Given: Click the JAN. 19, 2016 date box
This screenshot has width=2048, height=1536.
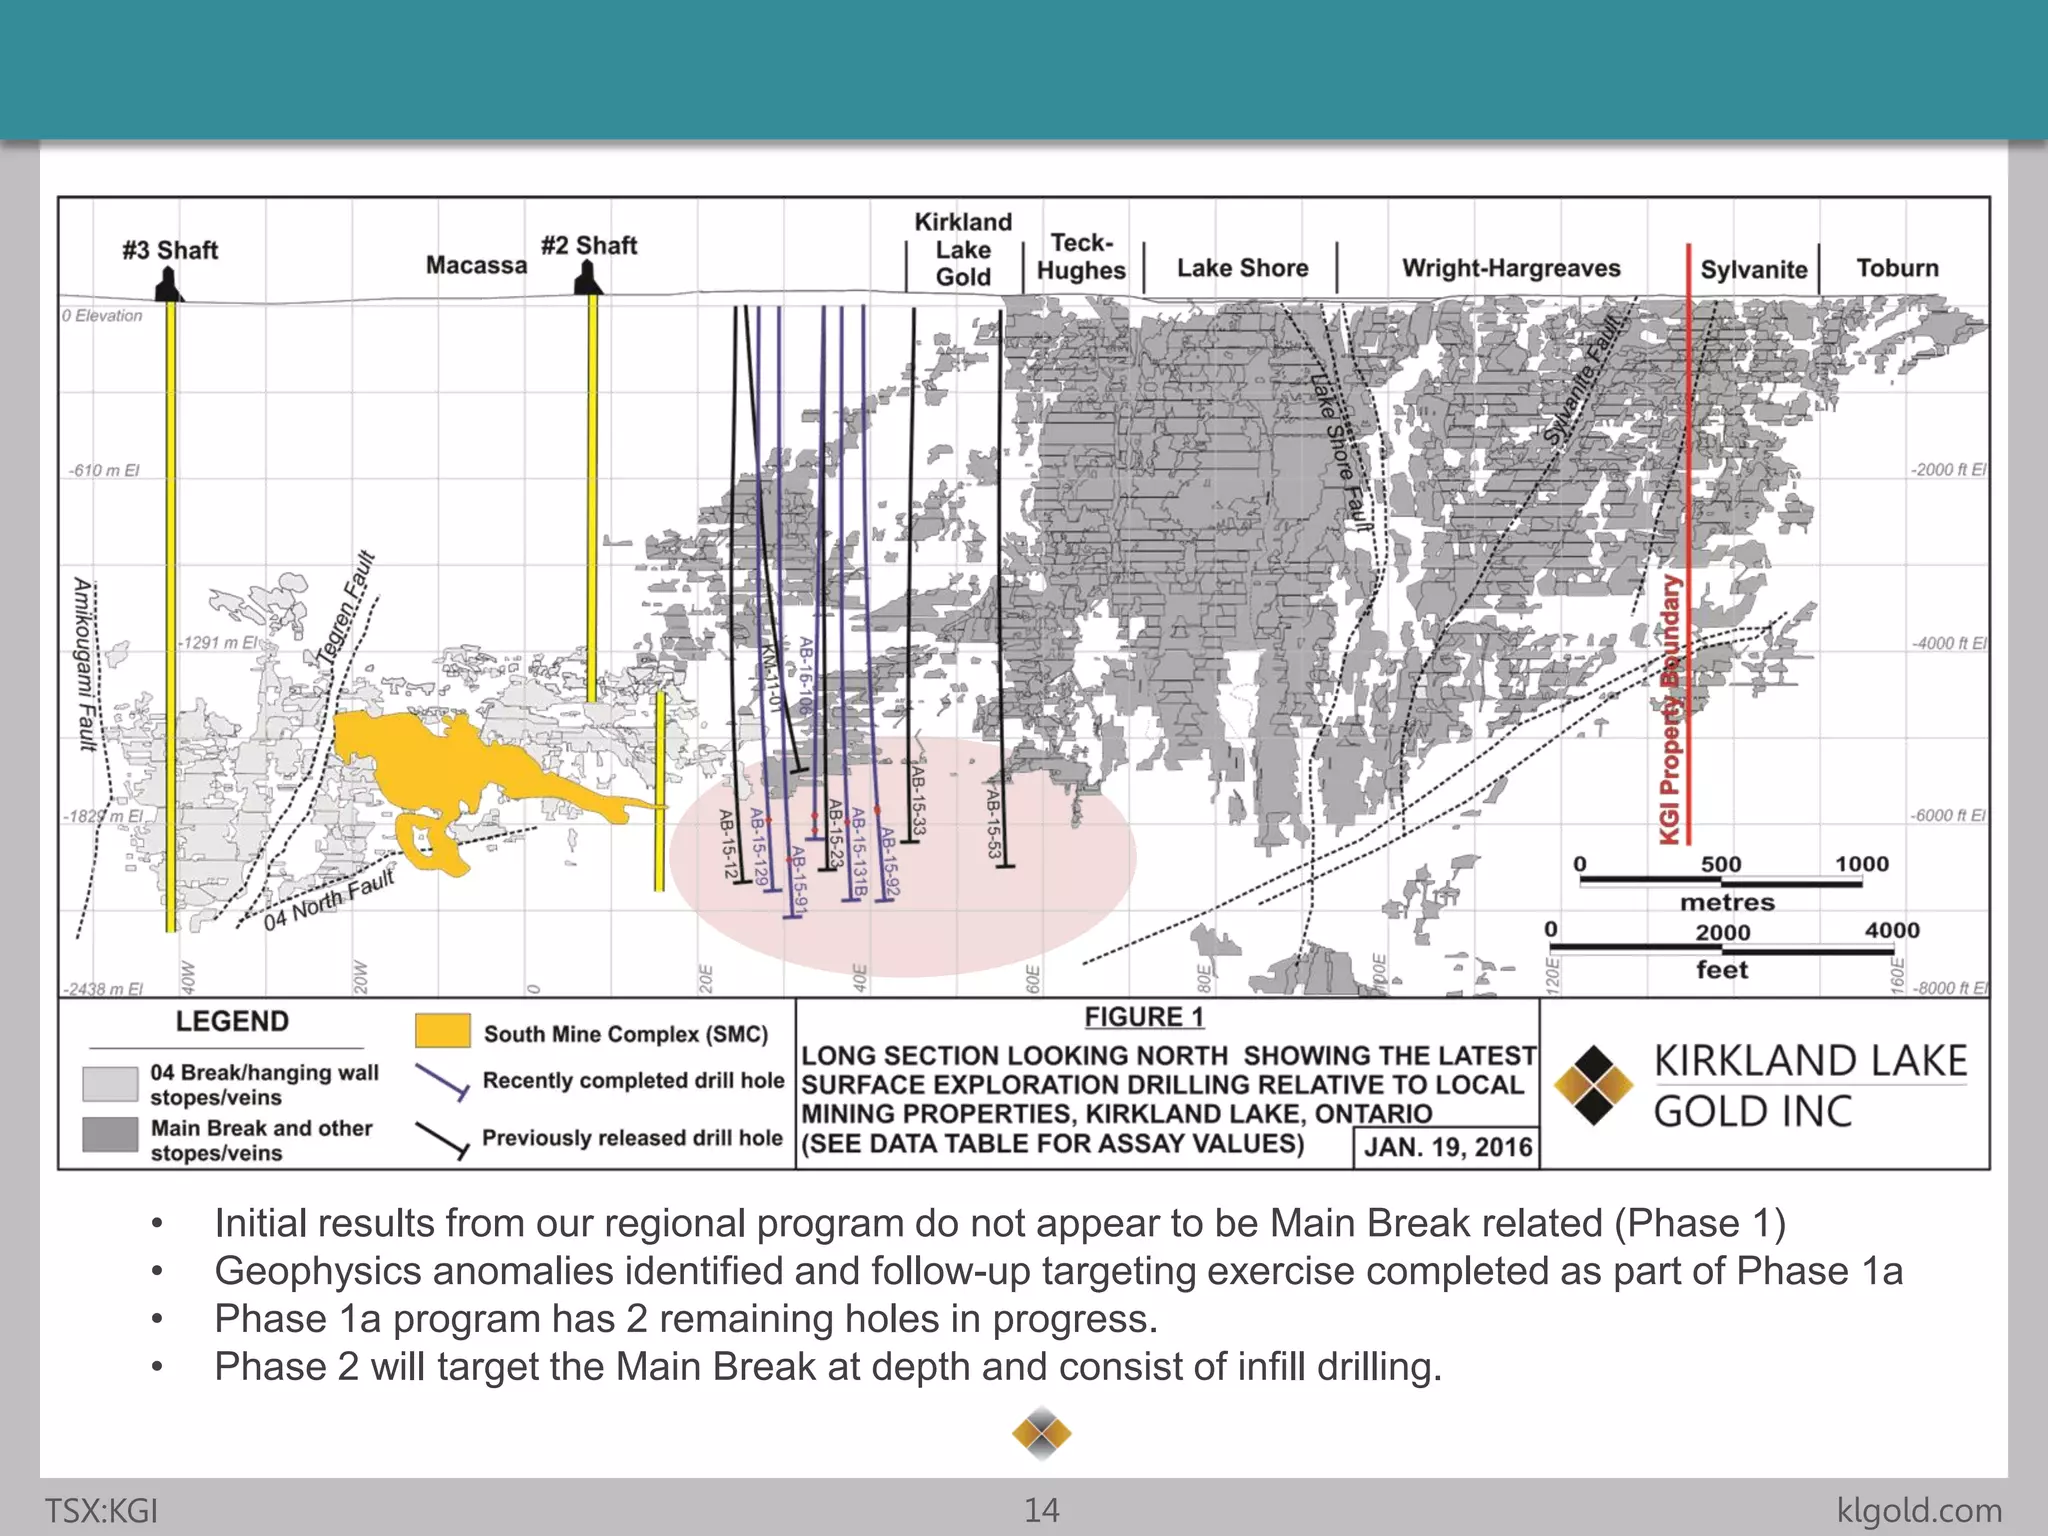Looking at the screenshot, I should click(x=1447, y=1147).
